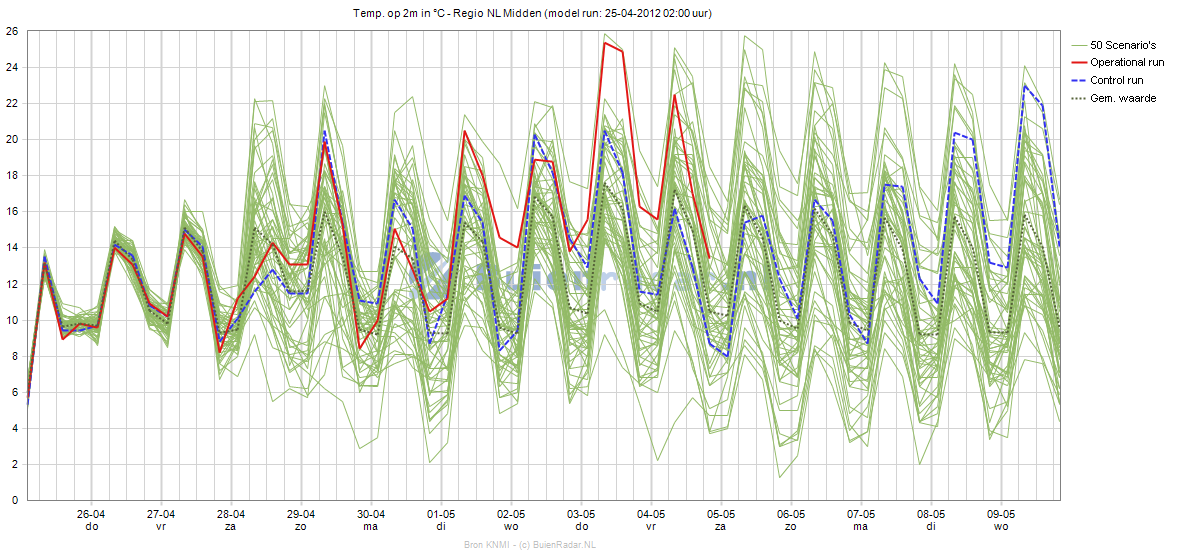Click the x-axis date label 26-04
The image size is (1180, 550).
91,515
